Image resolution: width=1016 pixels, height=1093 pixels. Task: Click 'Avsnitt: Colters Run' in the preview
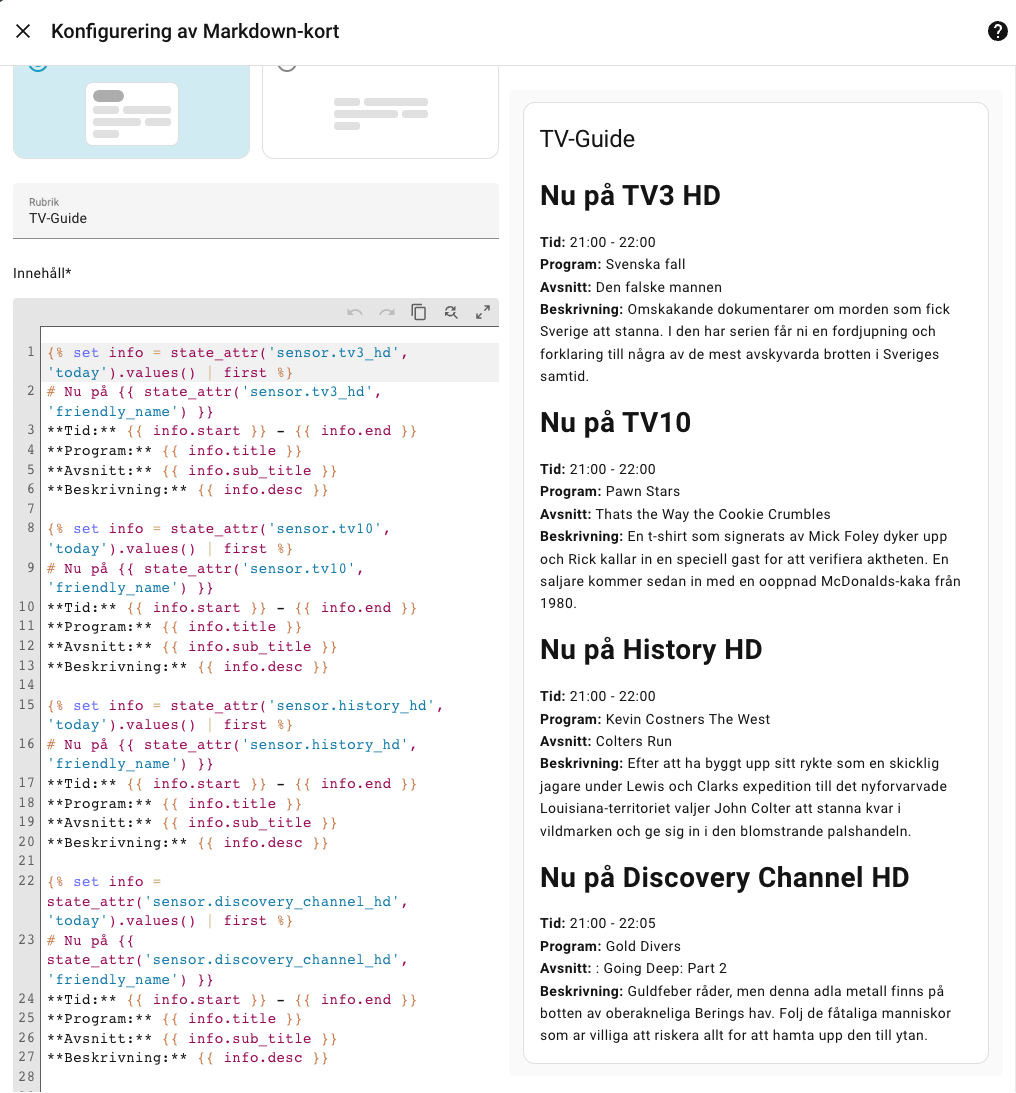(606, 741)
